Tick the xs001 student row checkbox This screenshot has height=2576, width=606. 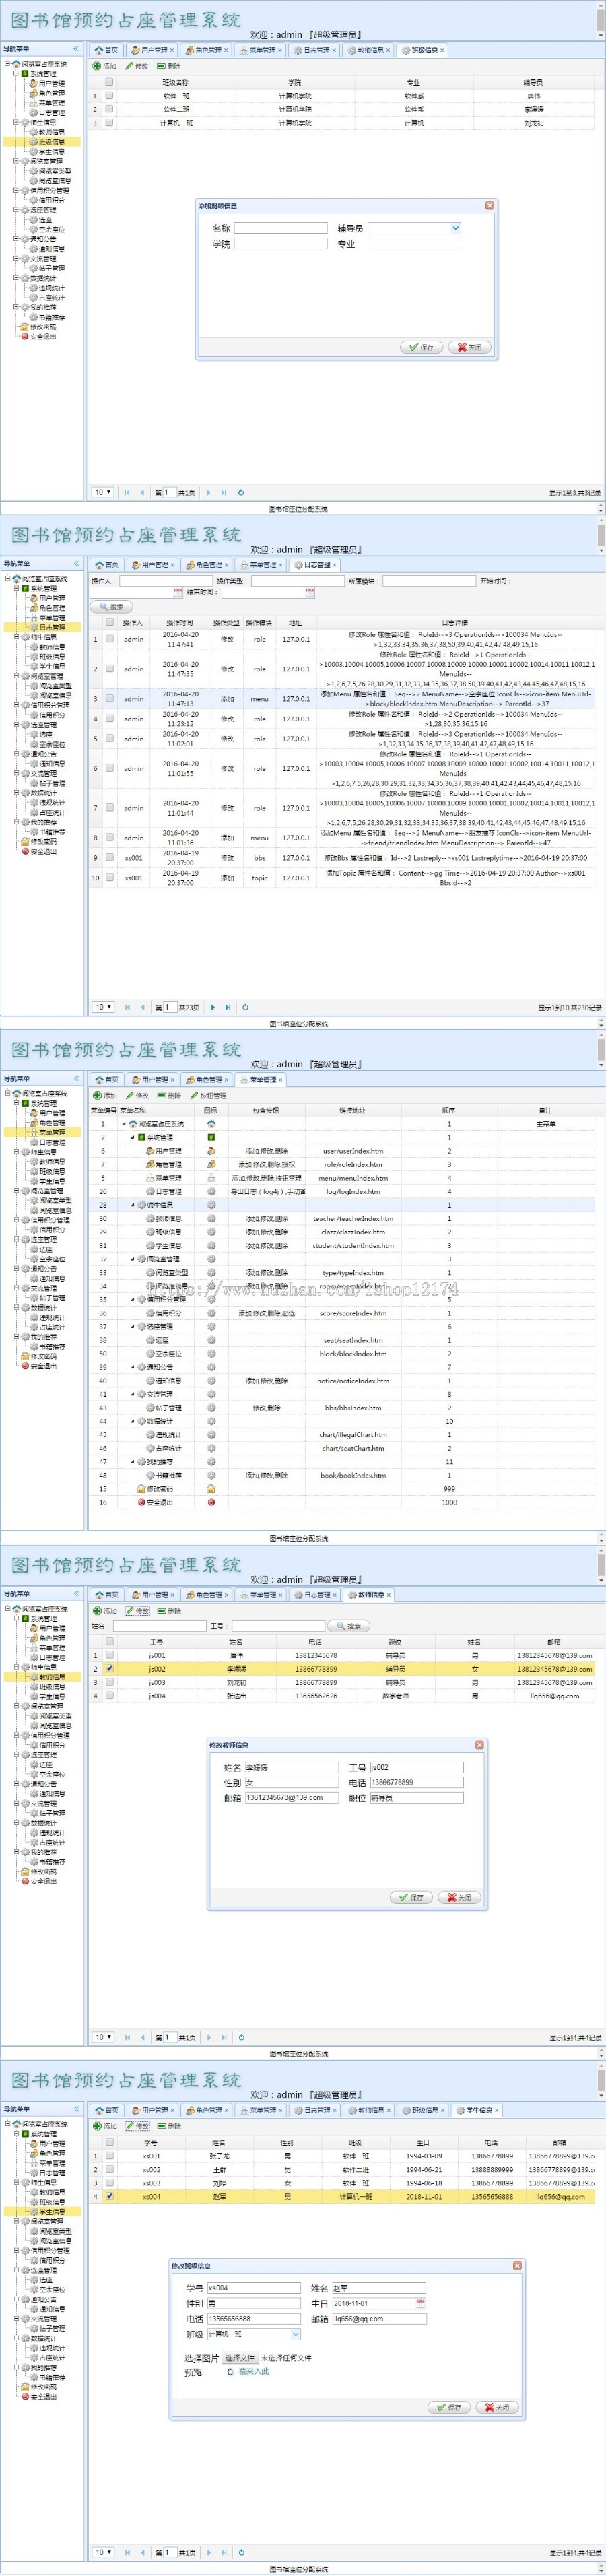(109, 2156)
